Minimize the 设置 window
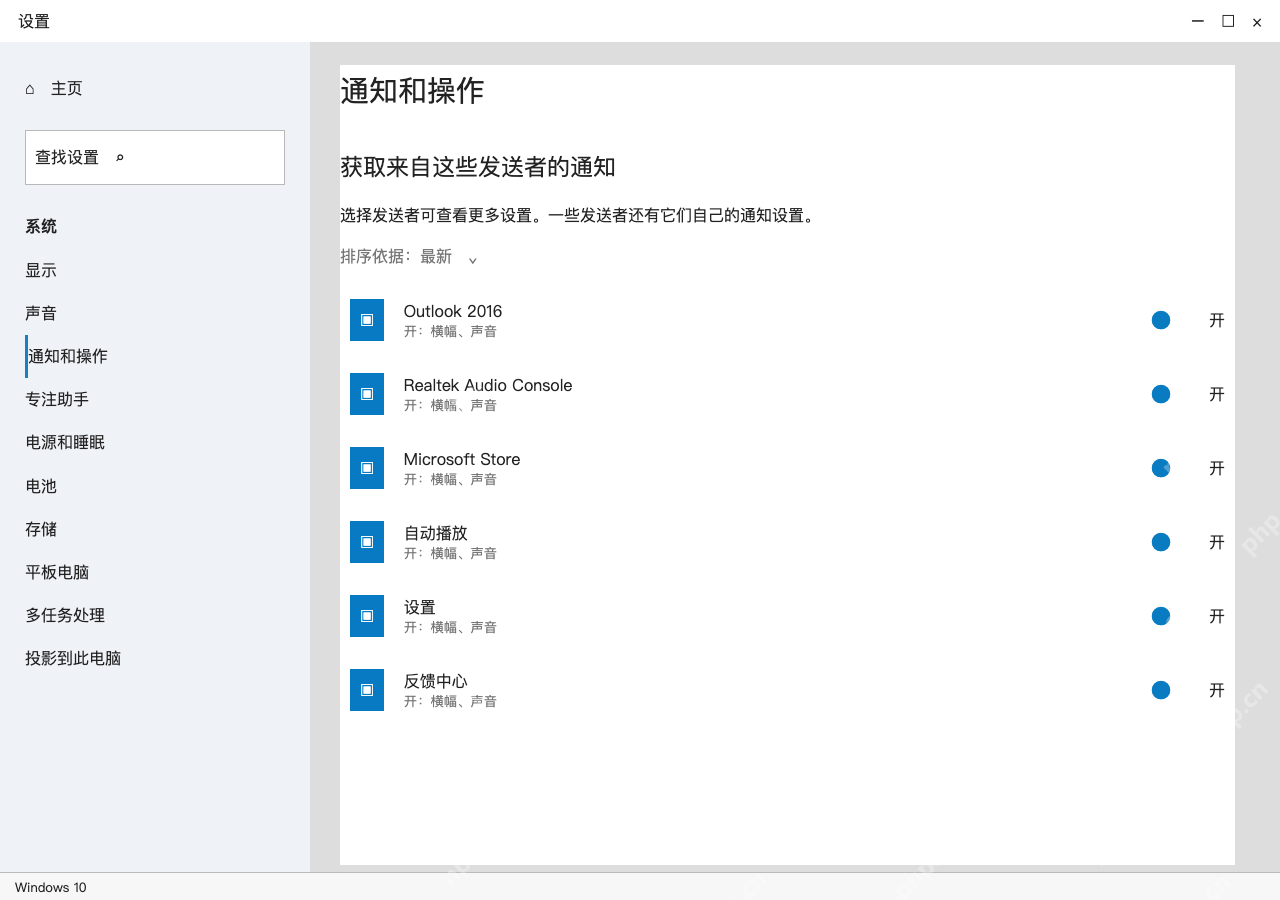 click(1197, 21)
